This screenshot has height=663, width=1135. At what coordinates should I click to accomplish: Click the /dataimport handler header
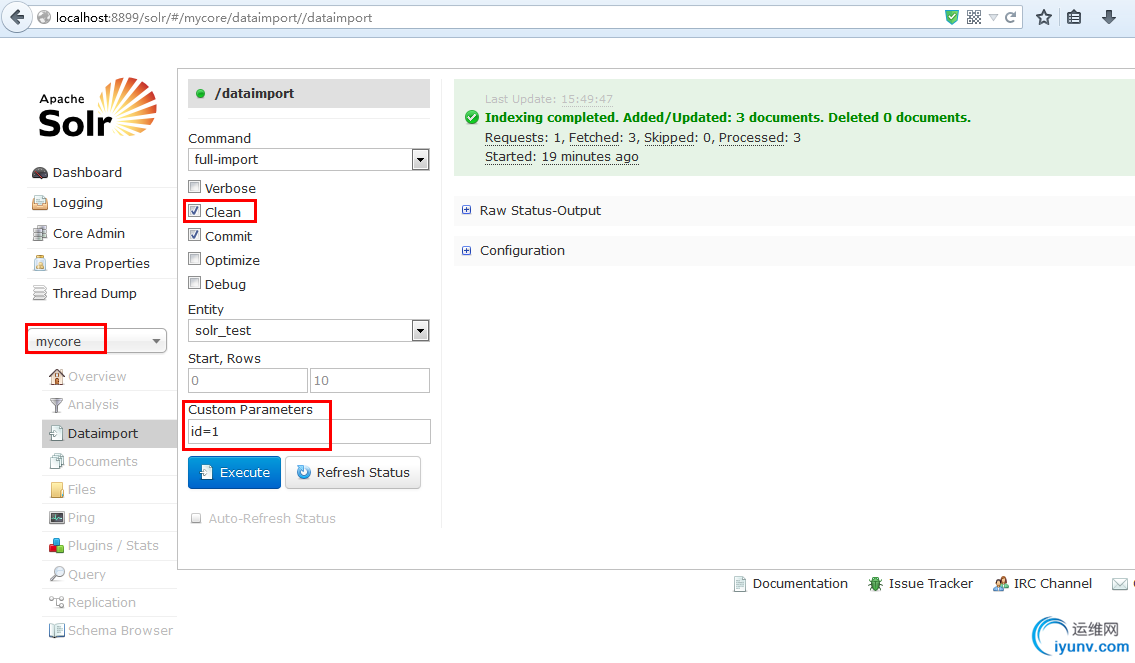tap(308, 93)
